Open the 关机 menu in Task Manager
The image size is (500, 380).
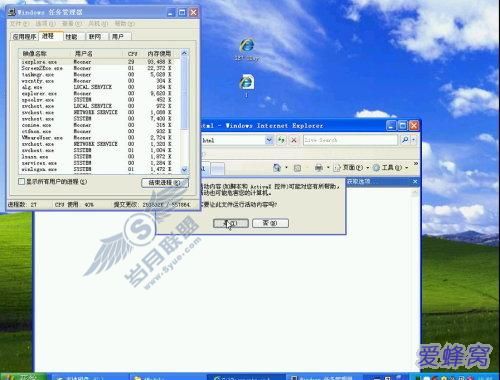click(98, 24)
